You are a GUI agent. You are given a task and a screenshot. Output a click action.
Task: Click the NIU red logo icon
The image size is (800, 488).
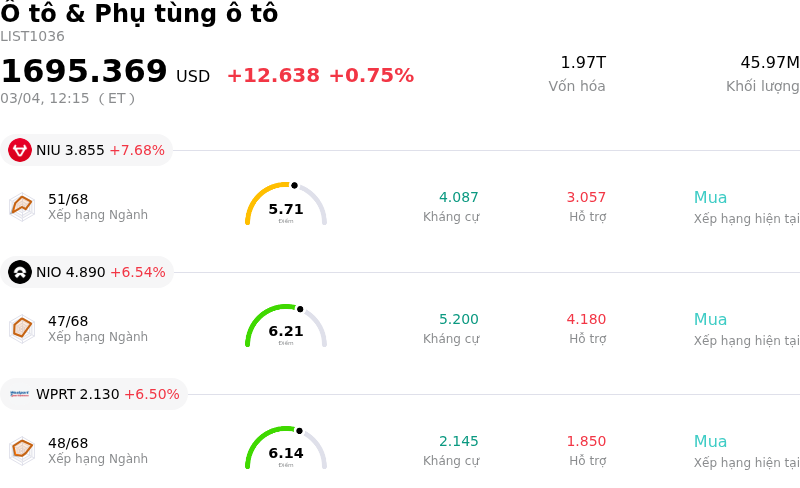point(20,150)
